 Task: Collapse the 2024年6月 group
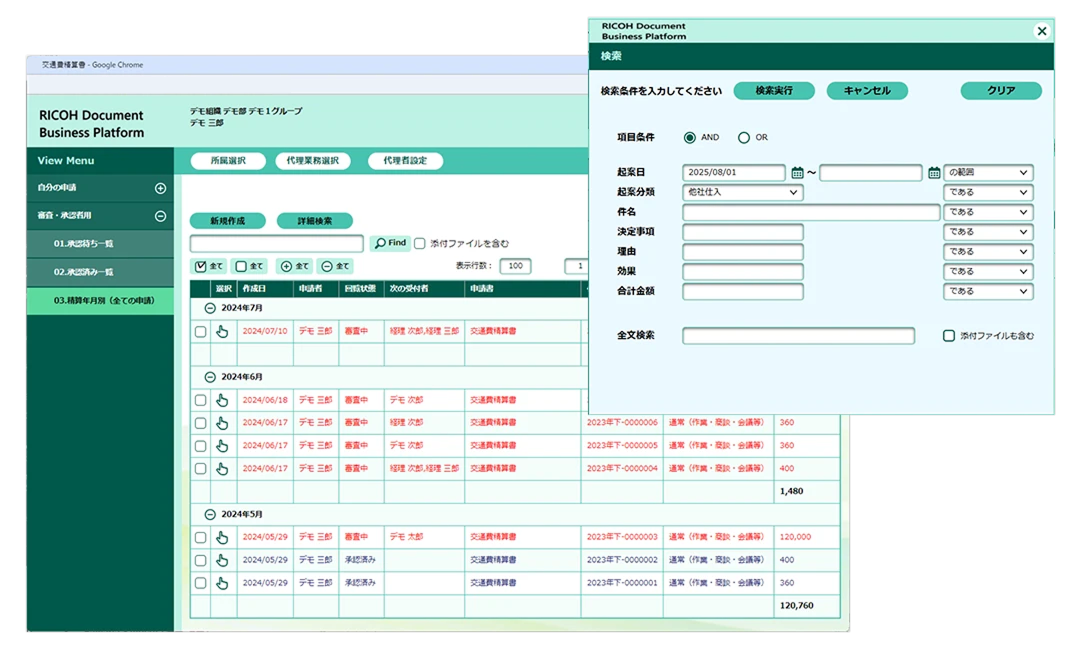210,377
